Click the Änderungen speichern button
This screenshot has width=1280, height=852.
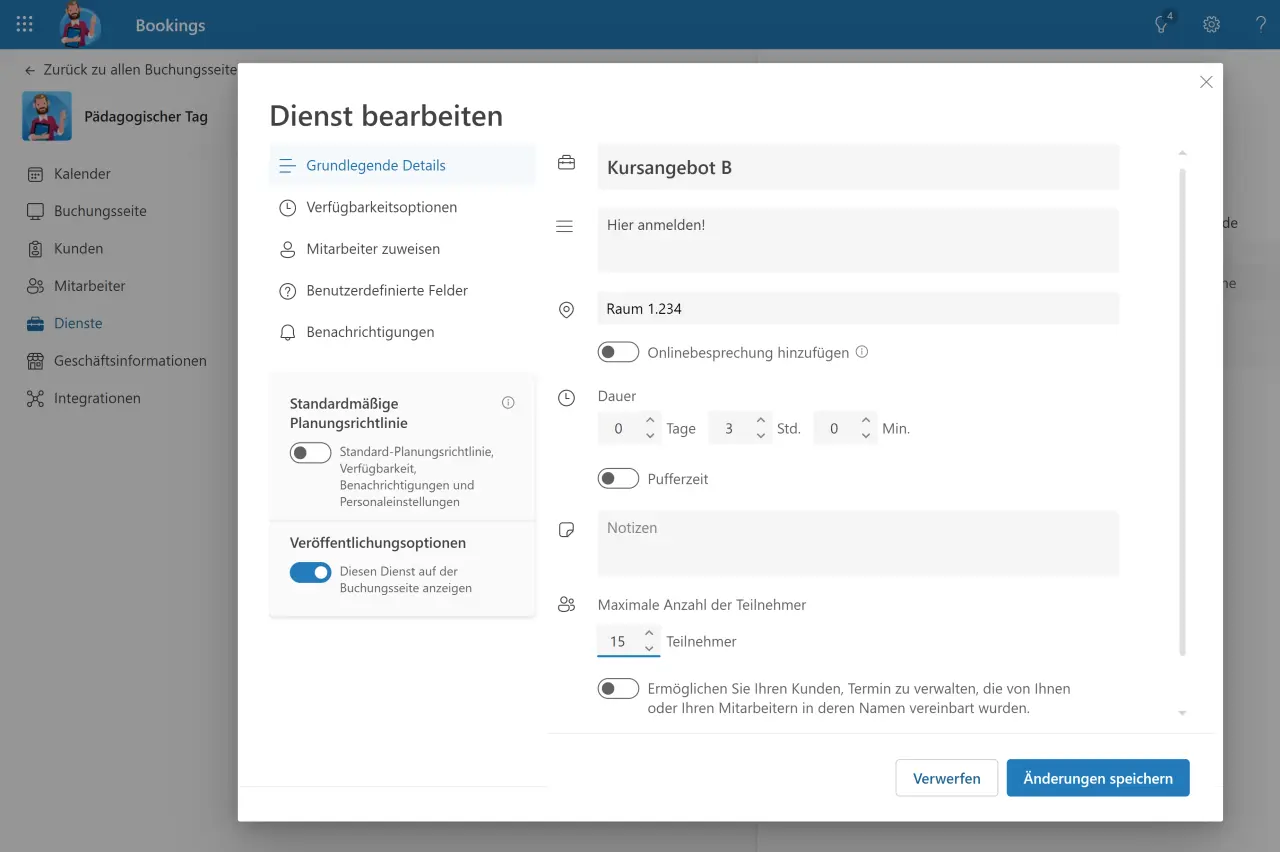tap(1098, 778)
